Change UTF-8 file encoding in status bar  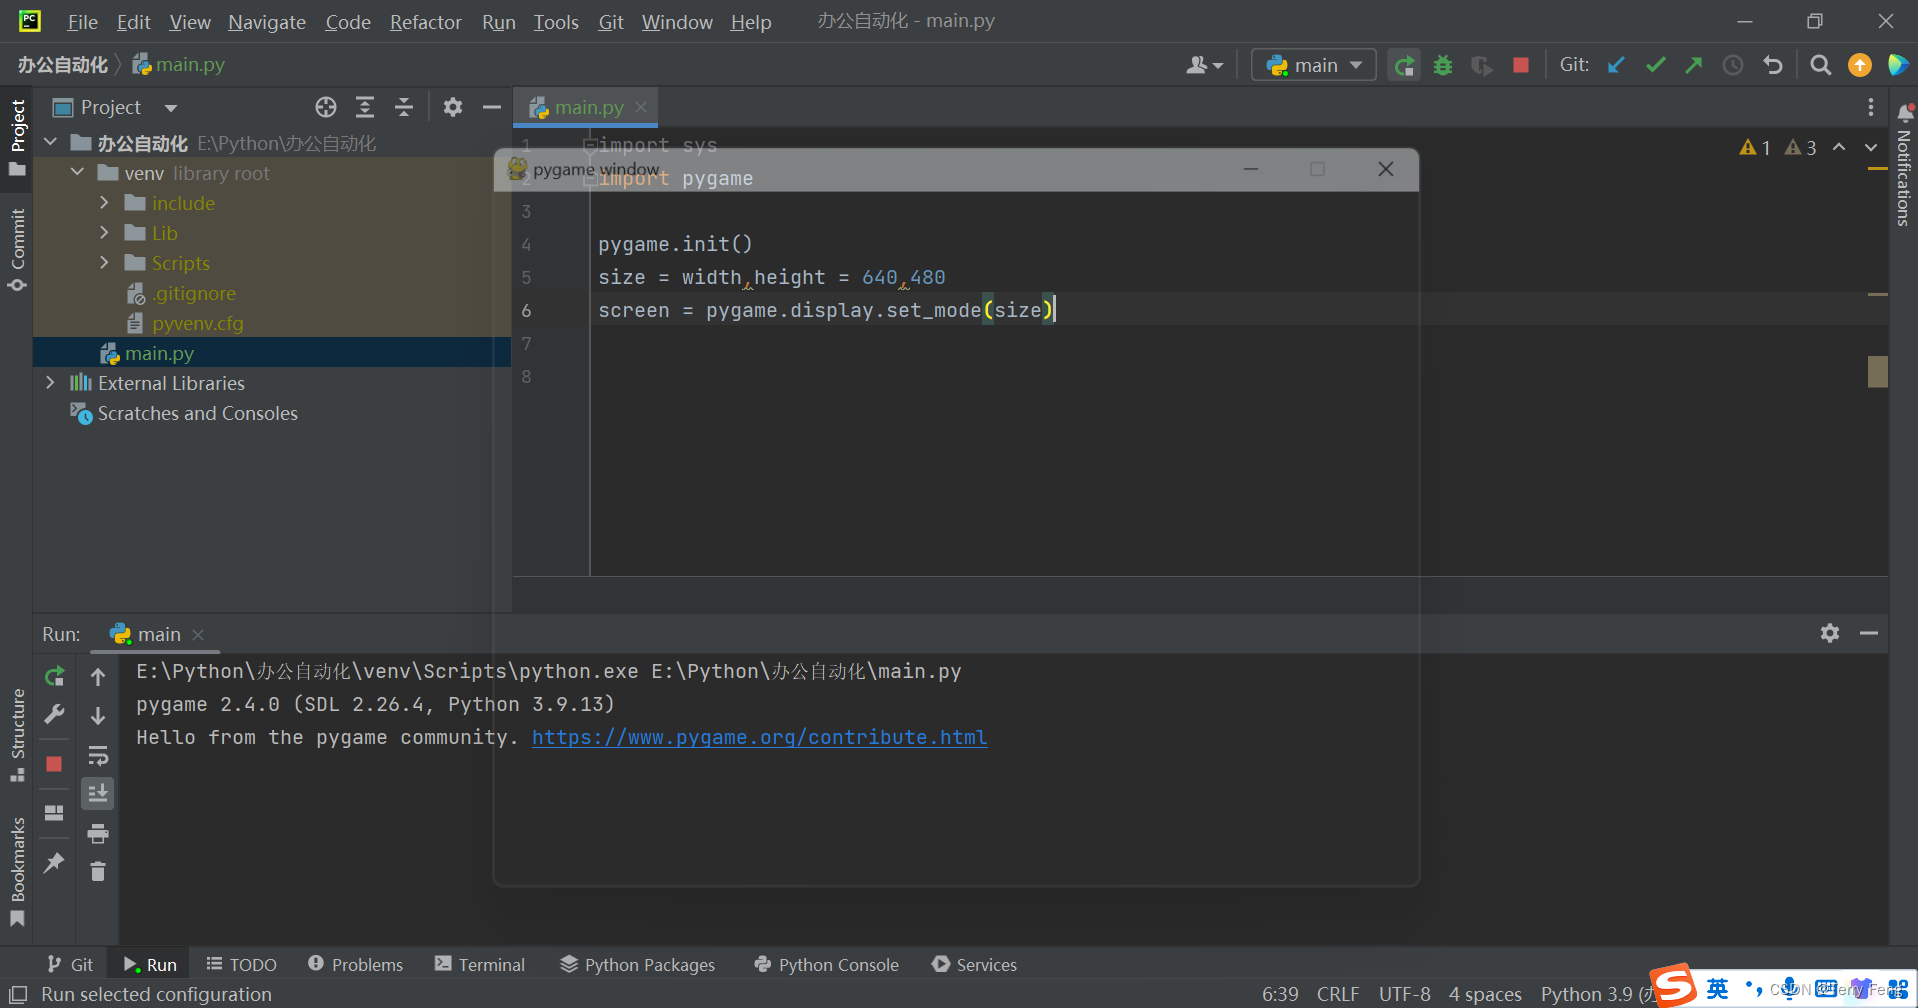click(x=1404, y=994)
